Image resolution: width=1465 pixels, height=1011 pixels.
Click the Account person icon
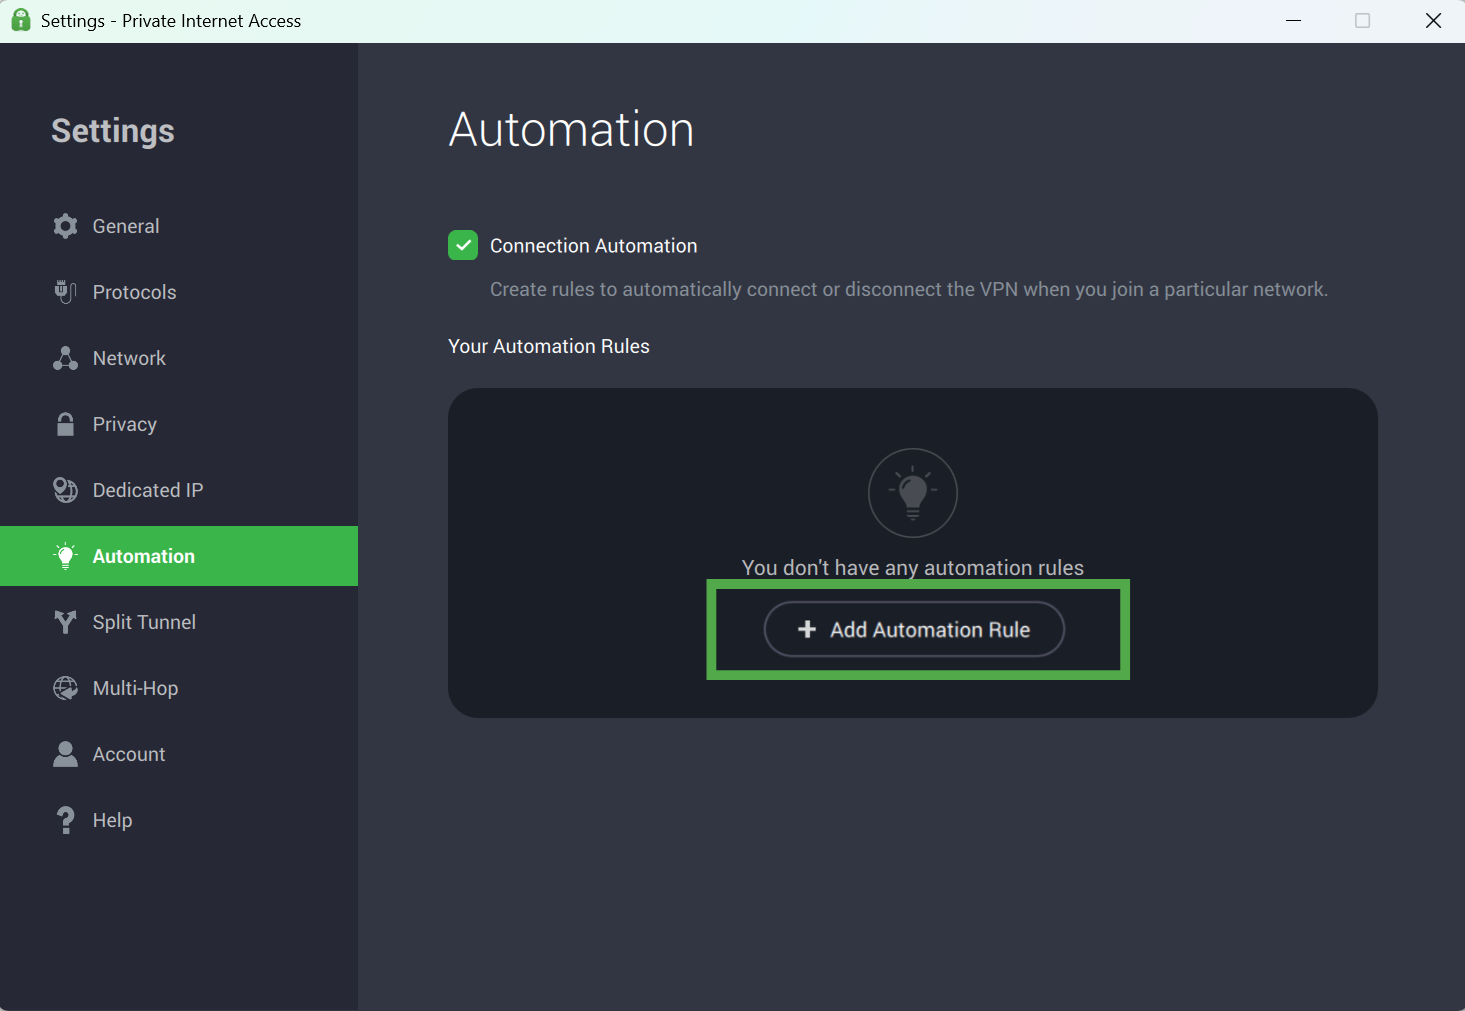point(65,754)
